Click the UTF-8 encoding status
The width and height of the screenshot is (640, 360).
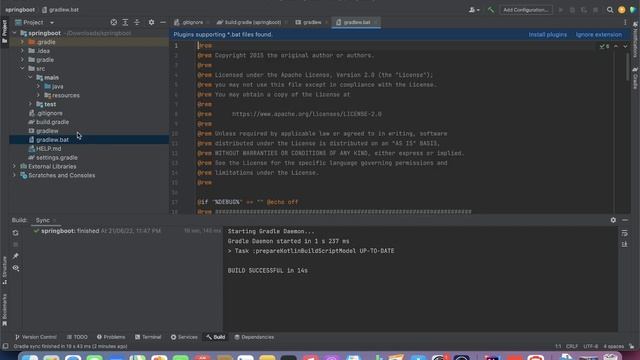pyautogui.click(x=591, y=346)
